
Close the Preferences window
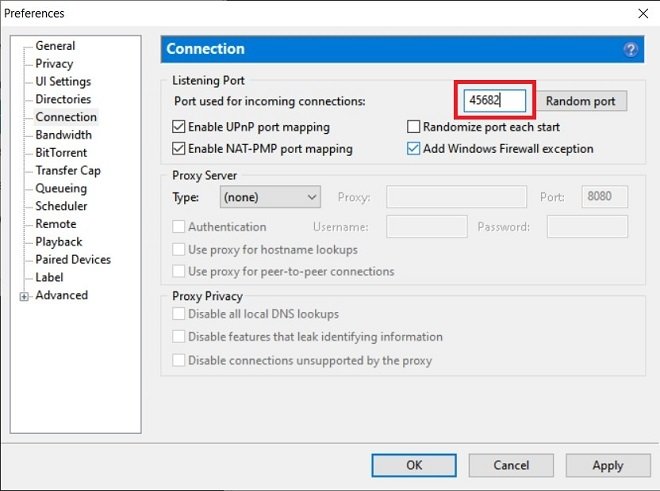pyautogui.click(x=643, y=13)
